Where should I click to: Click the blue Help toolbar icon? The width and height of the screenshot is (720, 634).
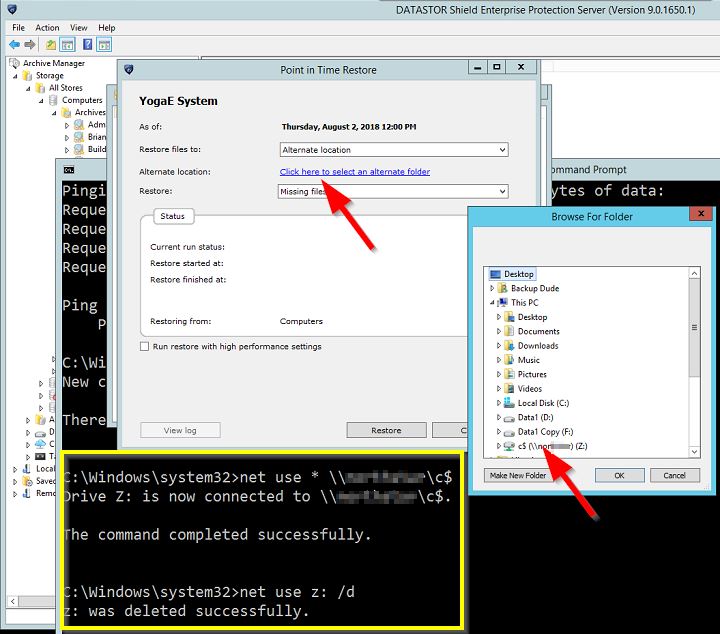pos(87,45)
